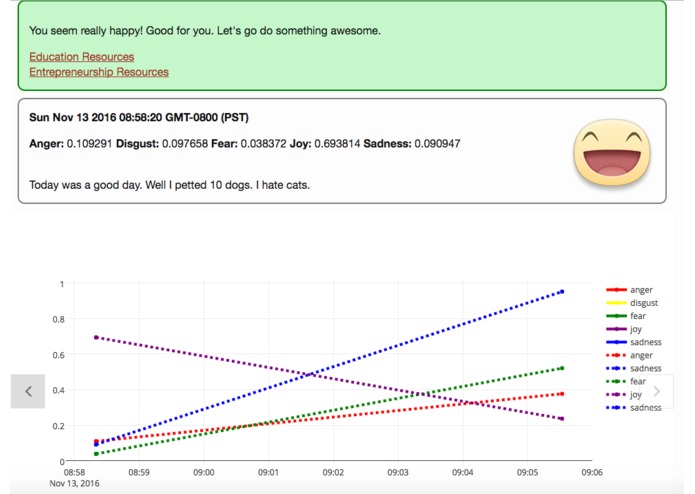Click the 09:00 x-axis label
This screenshot has width=695, height=494.
(203, 472)
